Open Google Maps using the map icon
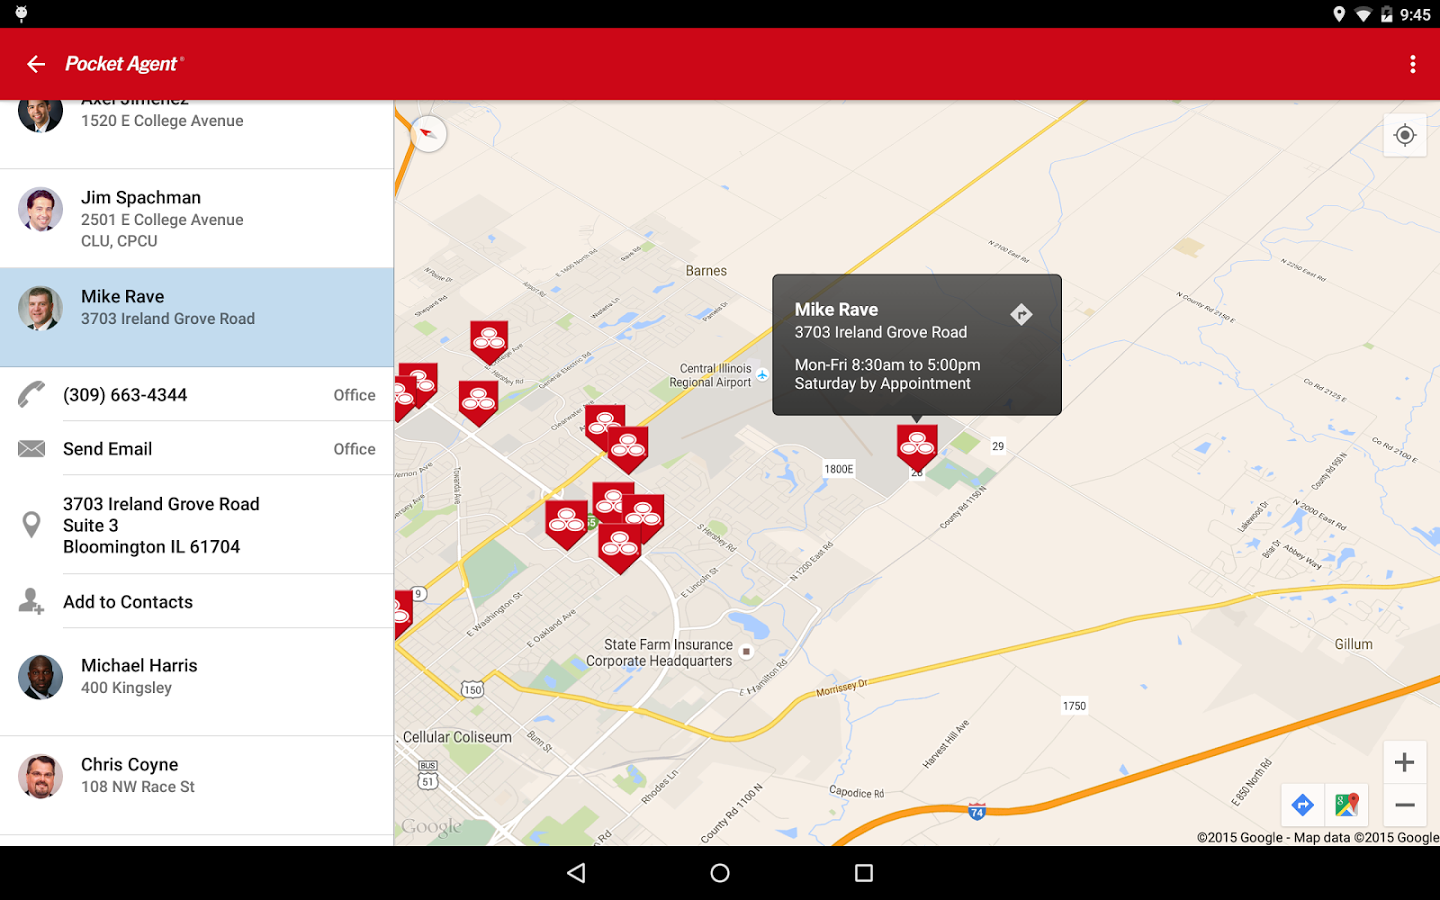Screen dimensions: 1440x900 (x=1347, y=804)
